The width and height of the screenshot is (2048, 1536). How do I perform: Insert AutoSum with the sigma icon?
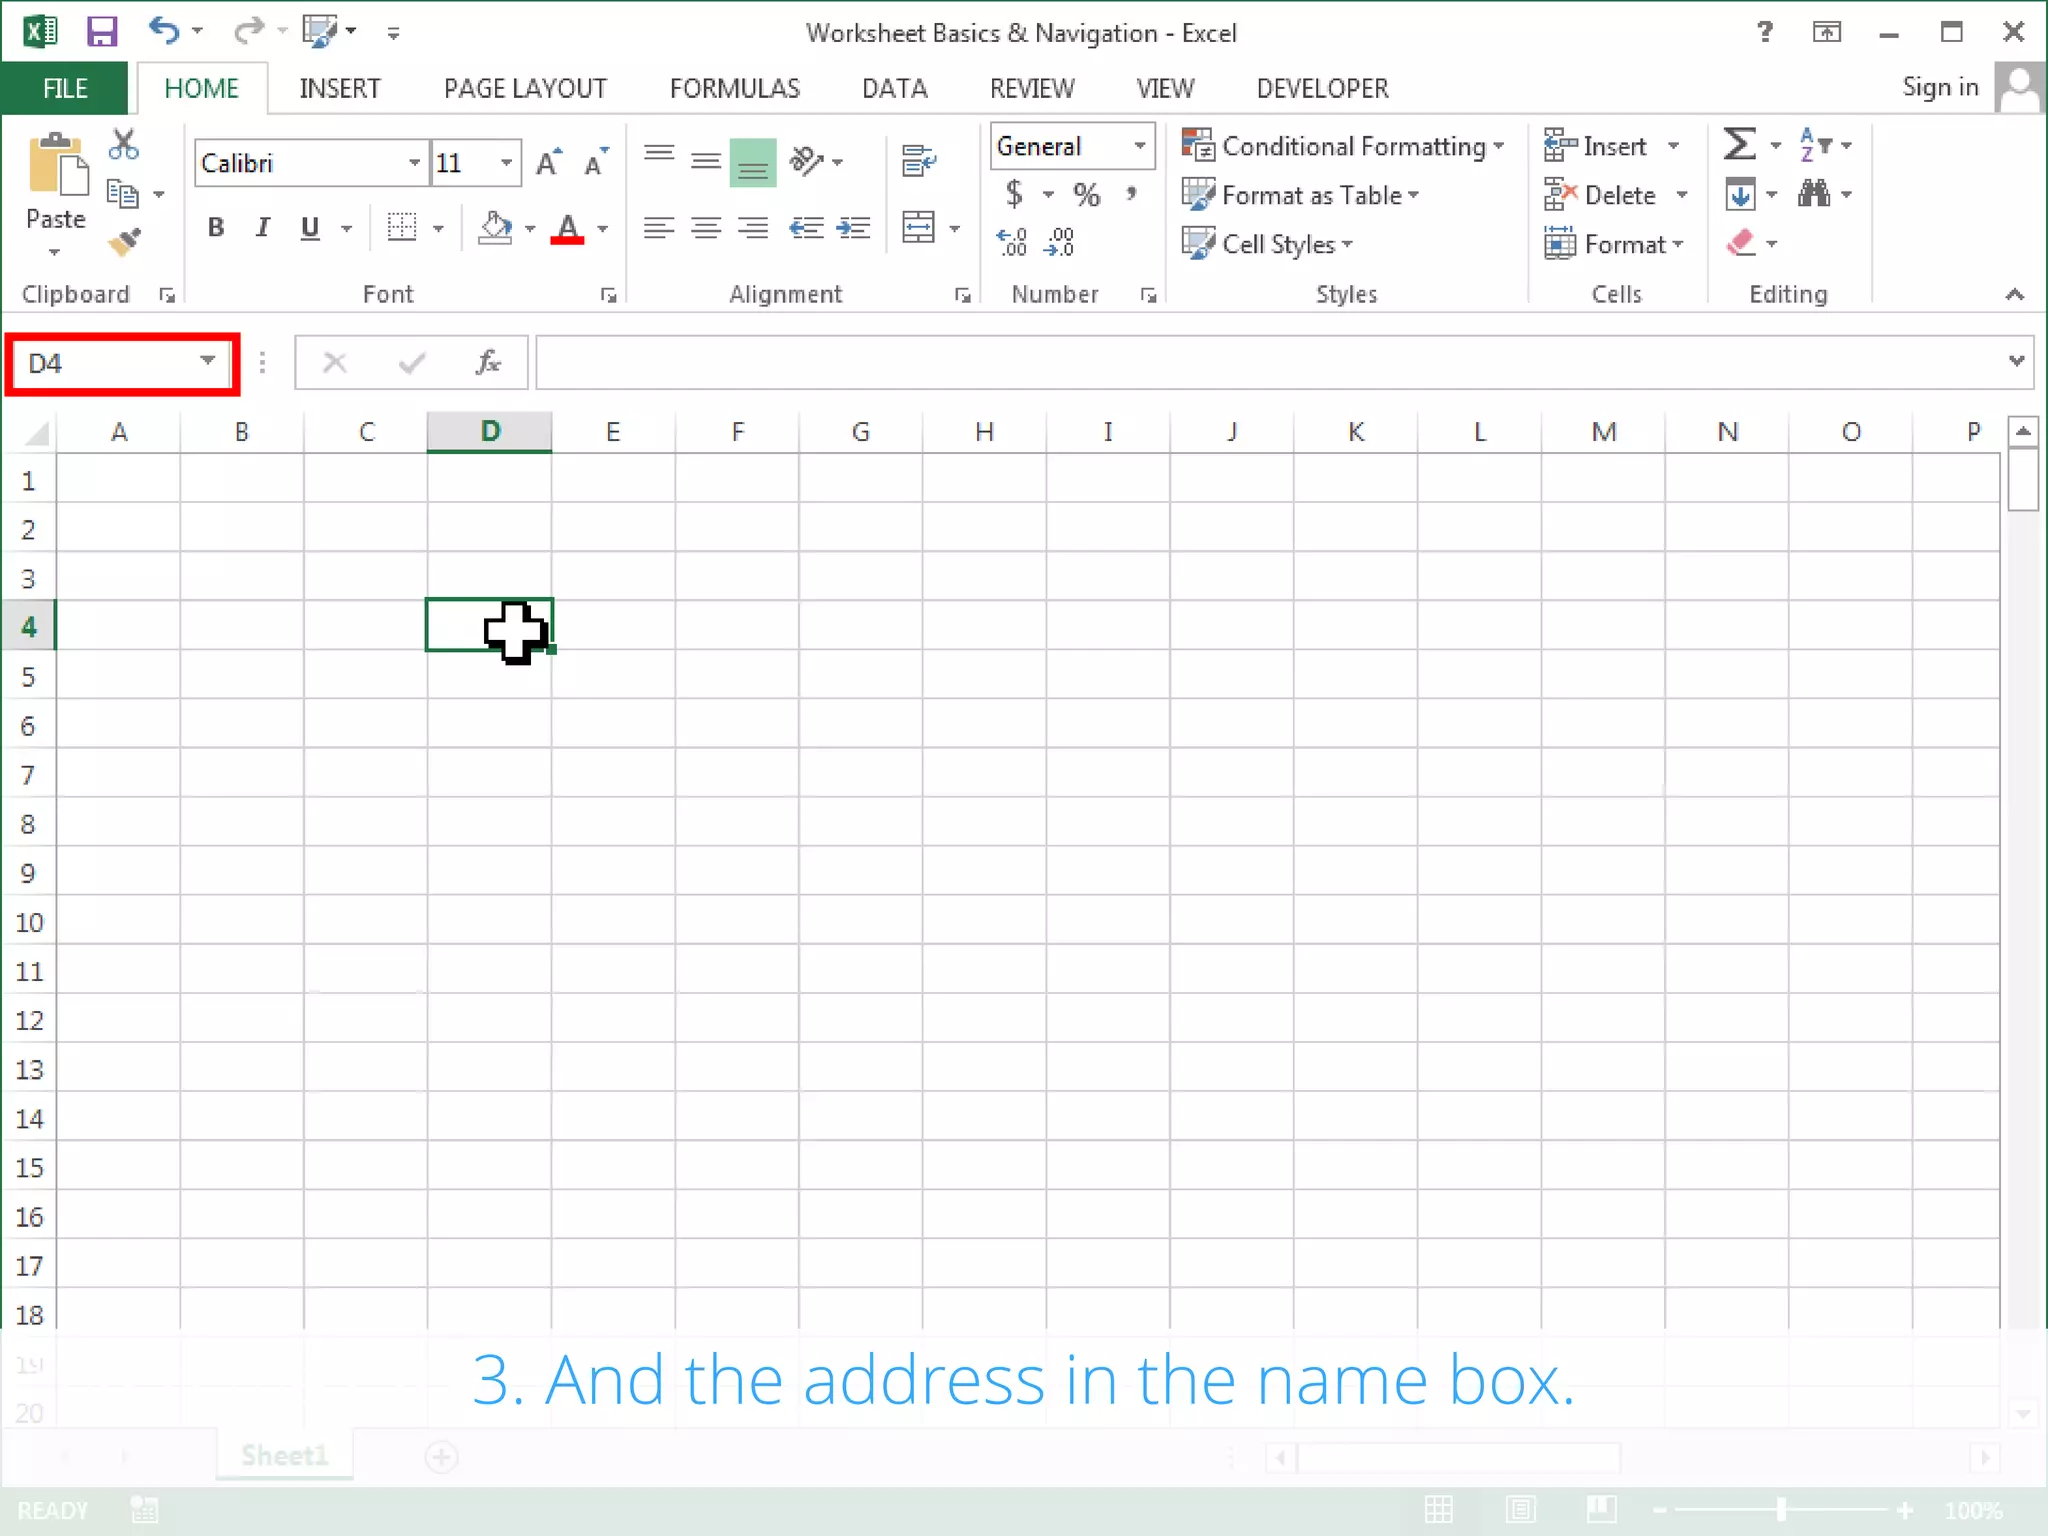coord(1739,144)
